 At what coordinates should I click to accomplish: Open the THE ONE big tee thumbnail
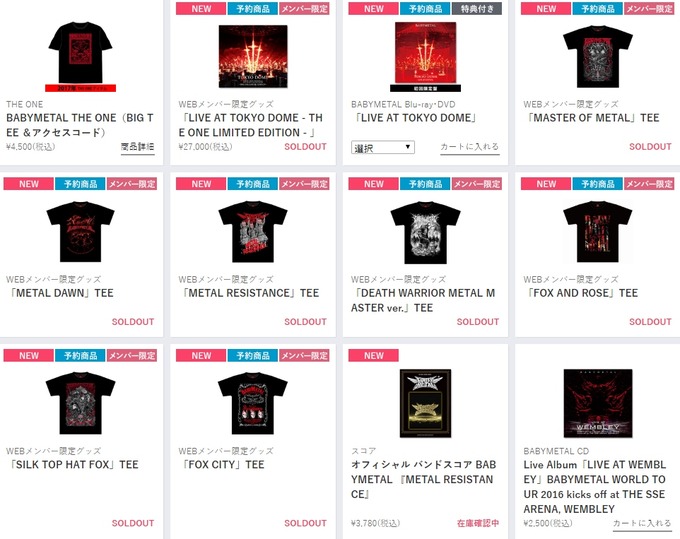click(x=81, y=56)
